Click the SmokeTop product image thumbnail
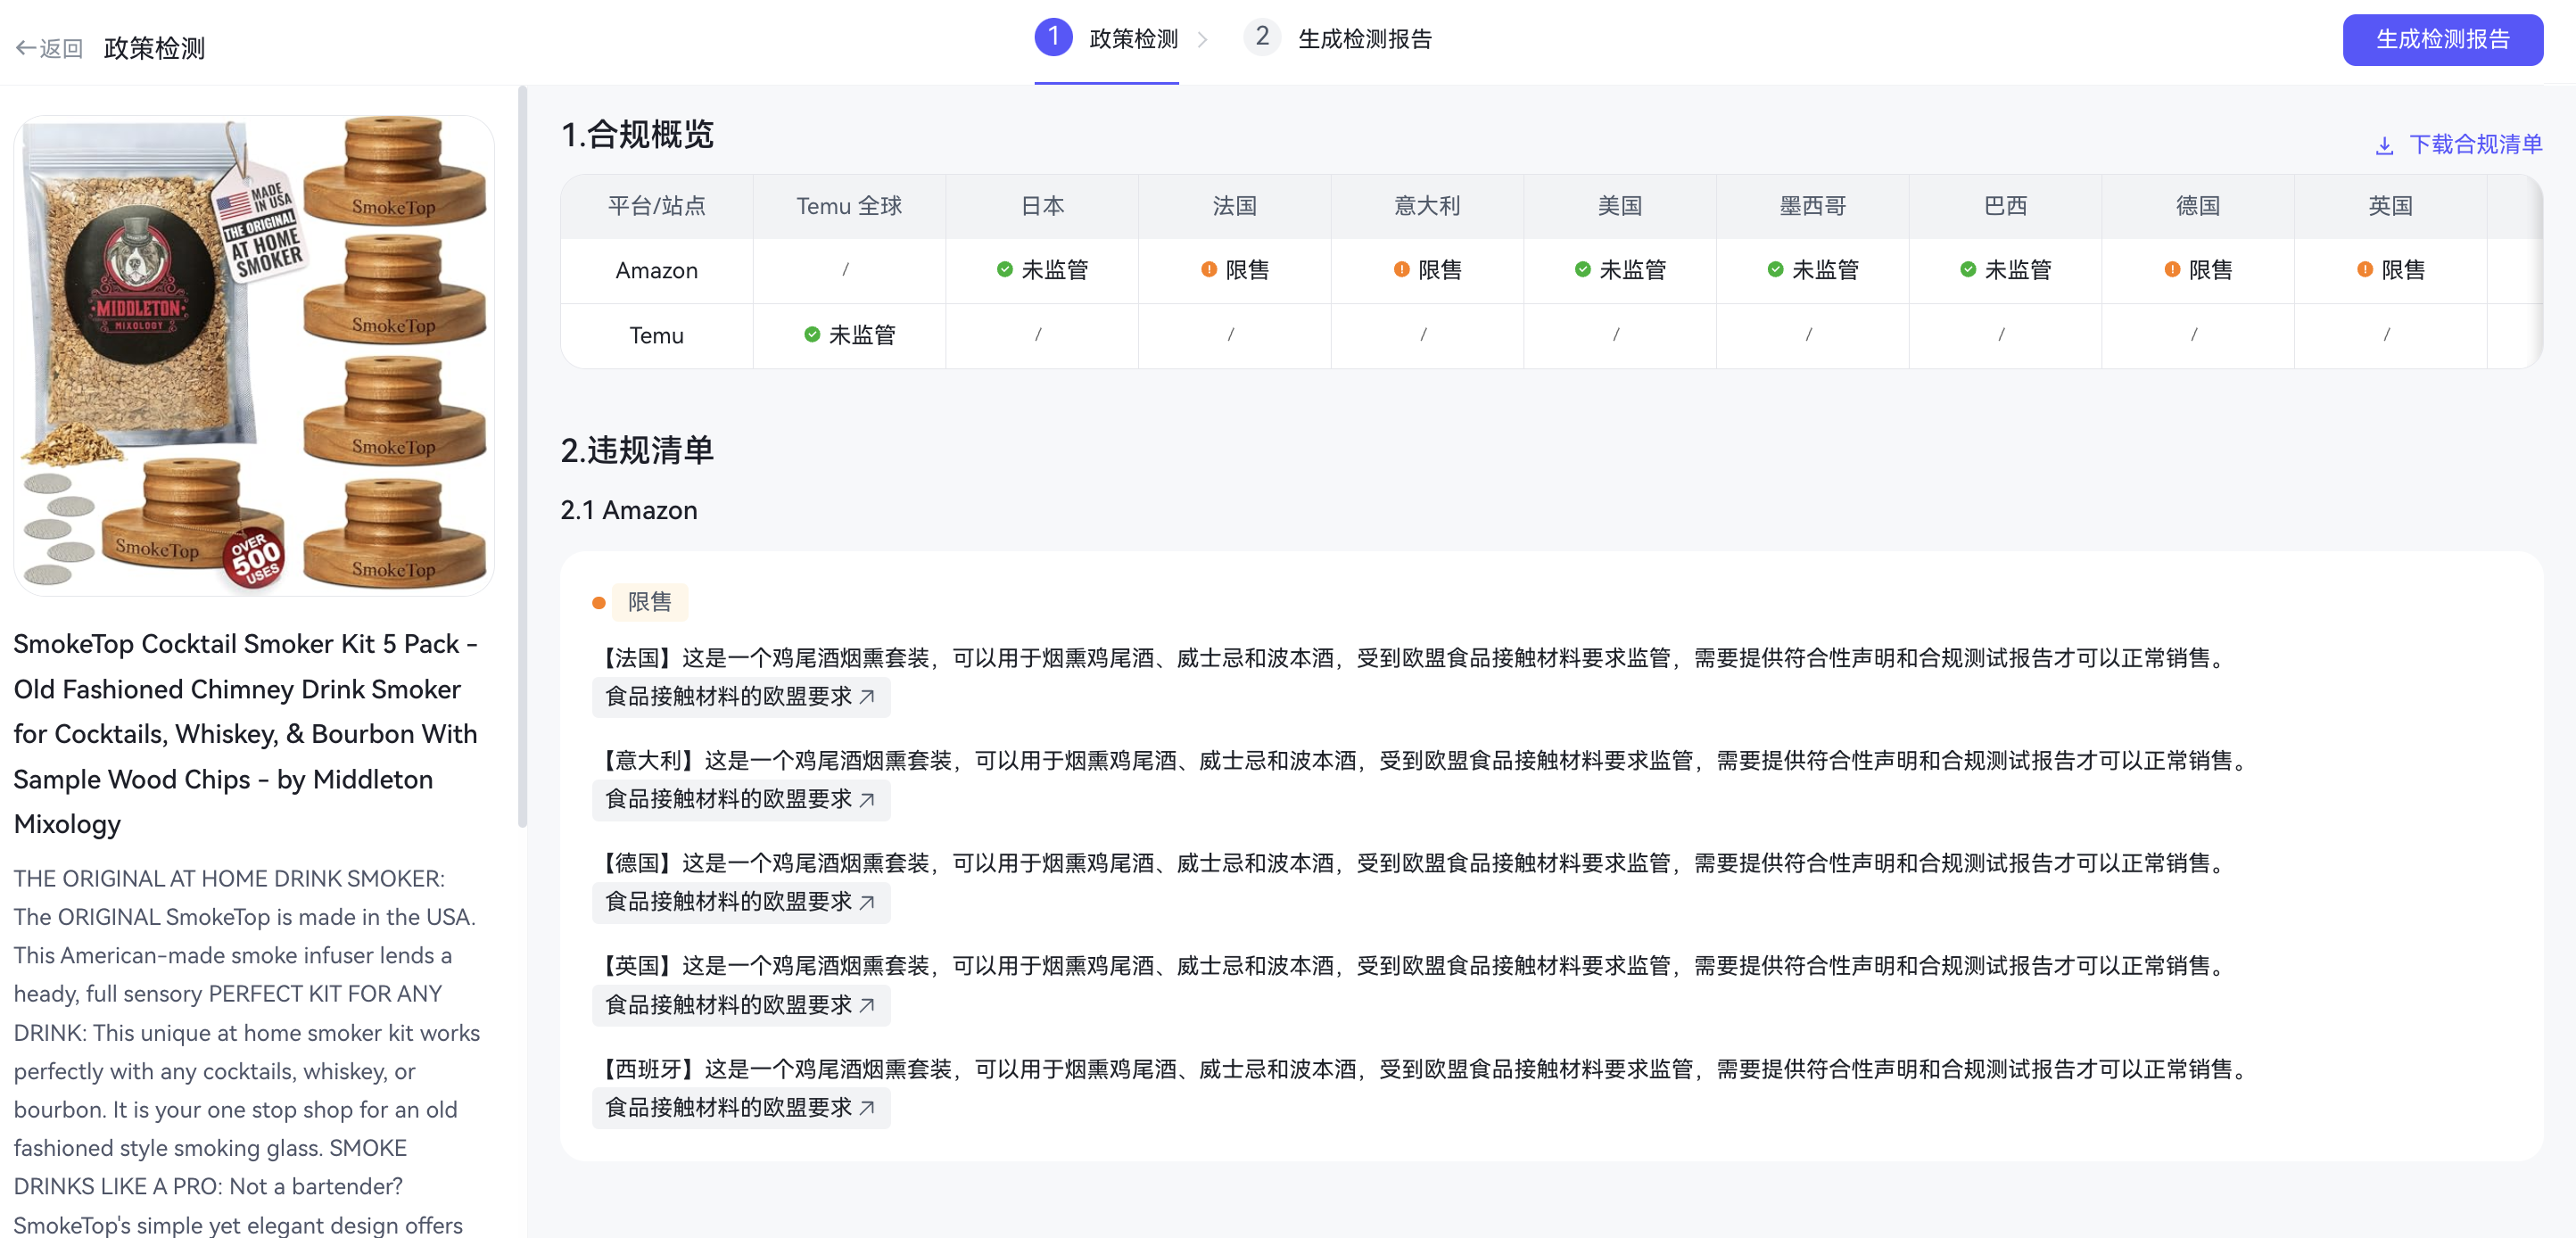The image size is (2576, 1238). pos(254,355)
